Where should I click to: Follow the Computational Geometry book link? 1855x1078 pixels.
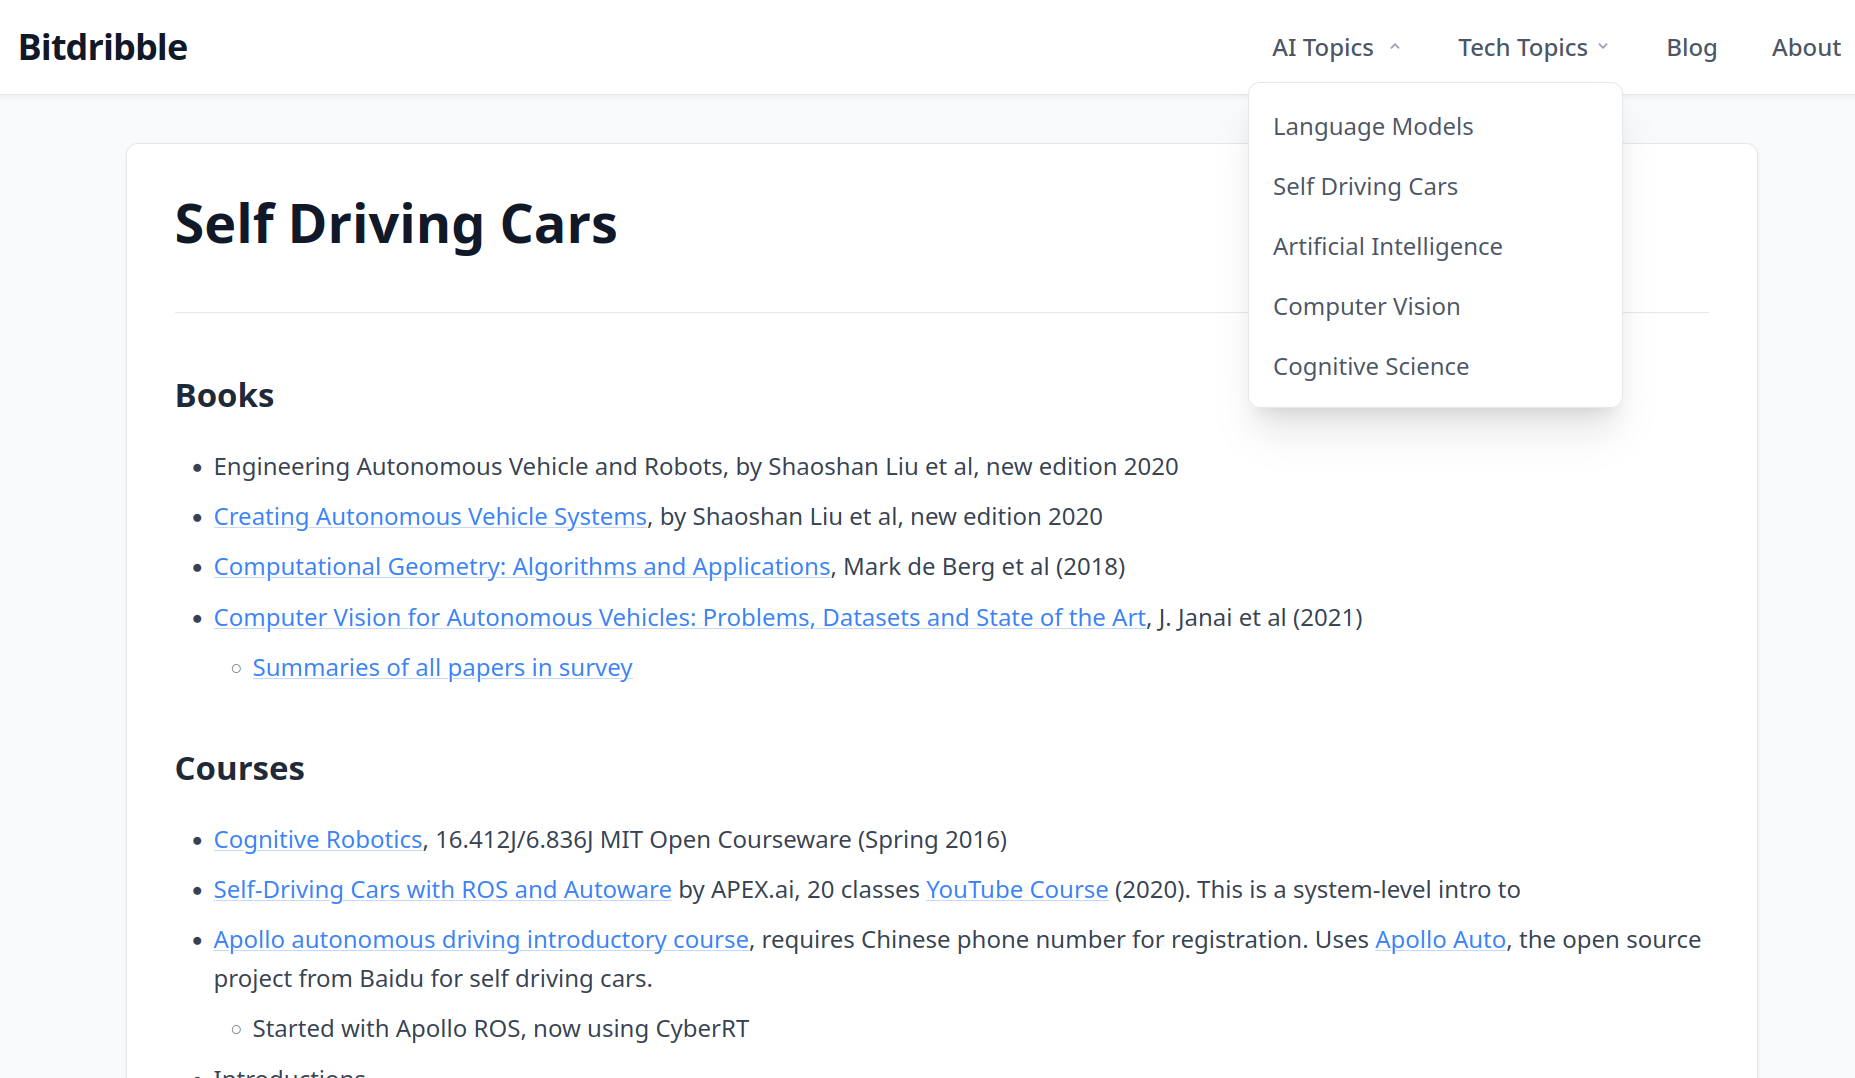click(521, 567)
